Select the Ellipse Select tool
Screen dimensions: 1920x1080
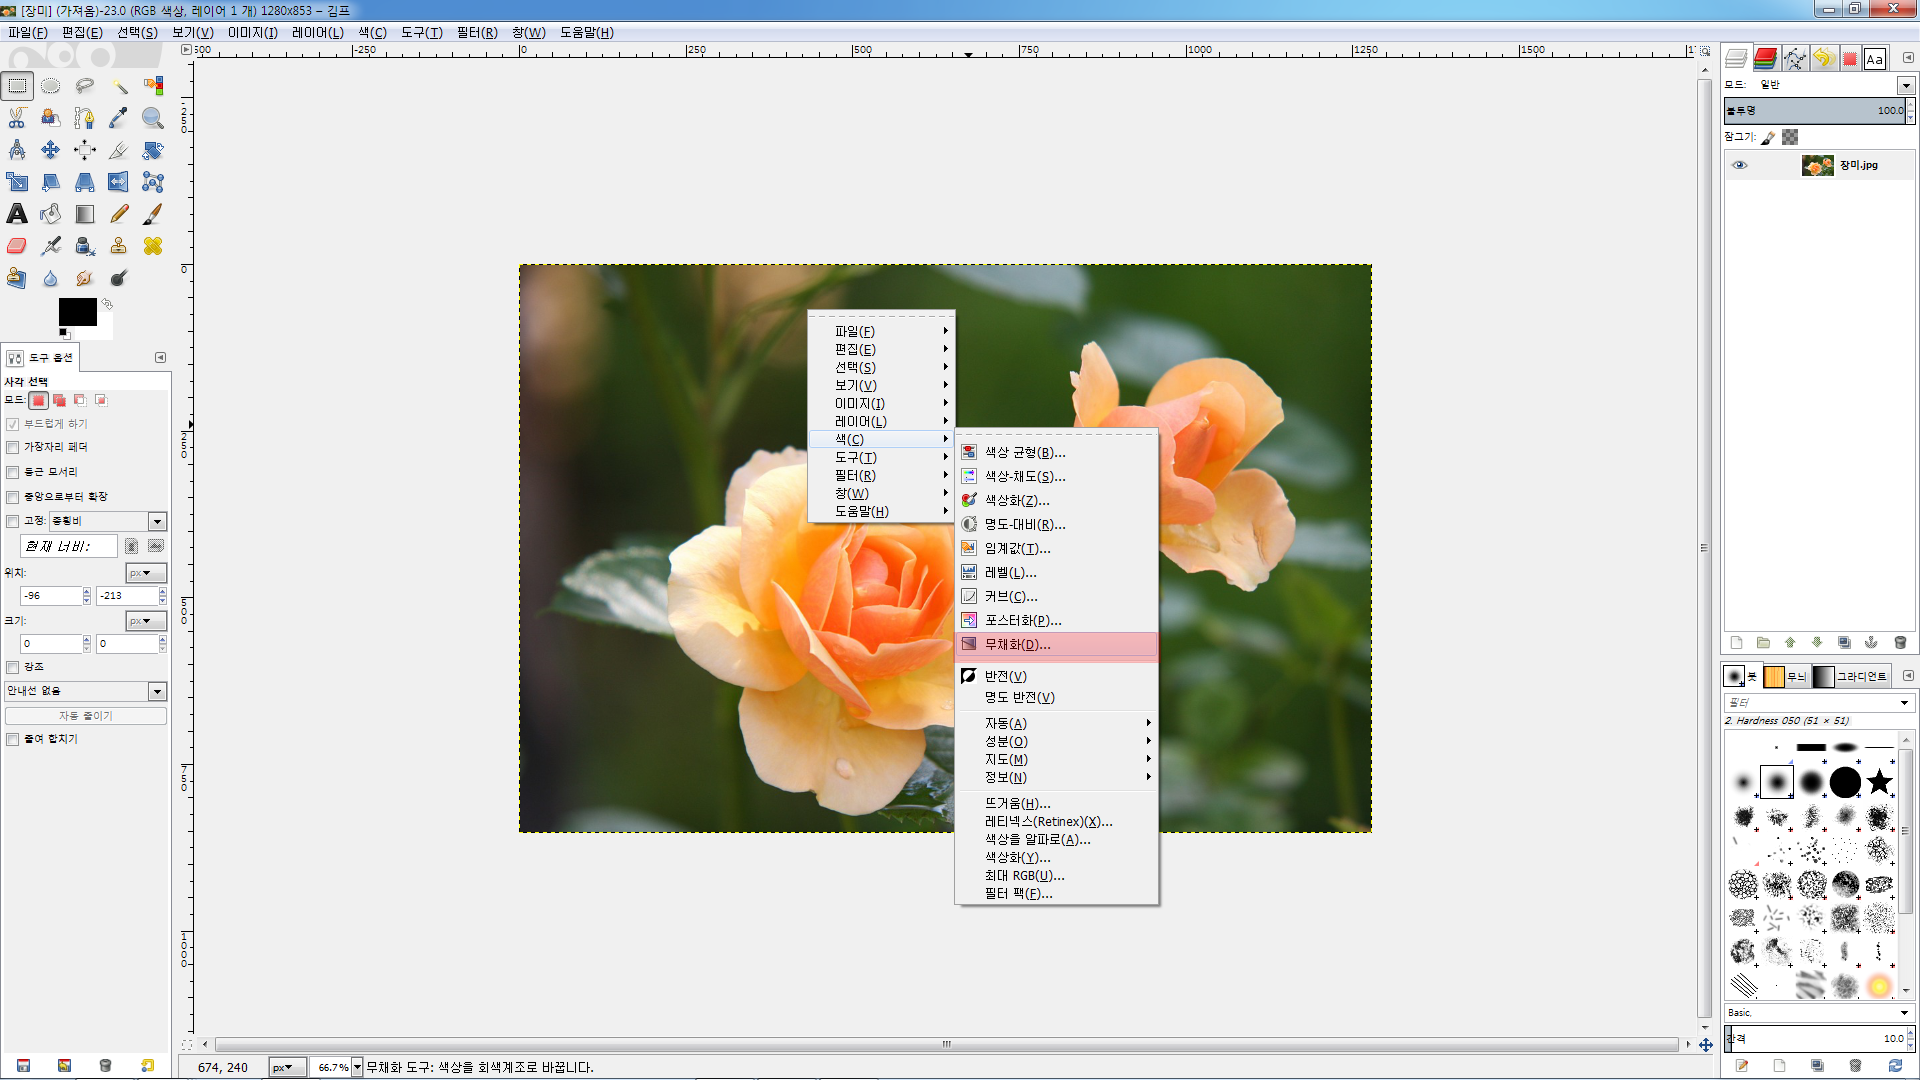click(x=51, y=86)
